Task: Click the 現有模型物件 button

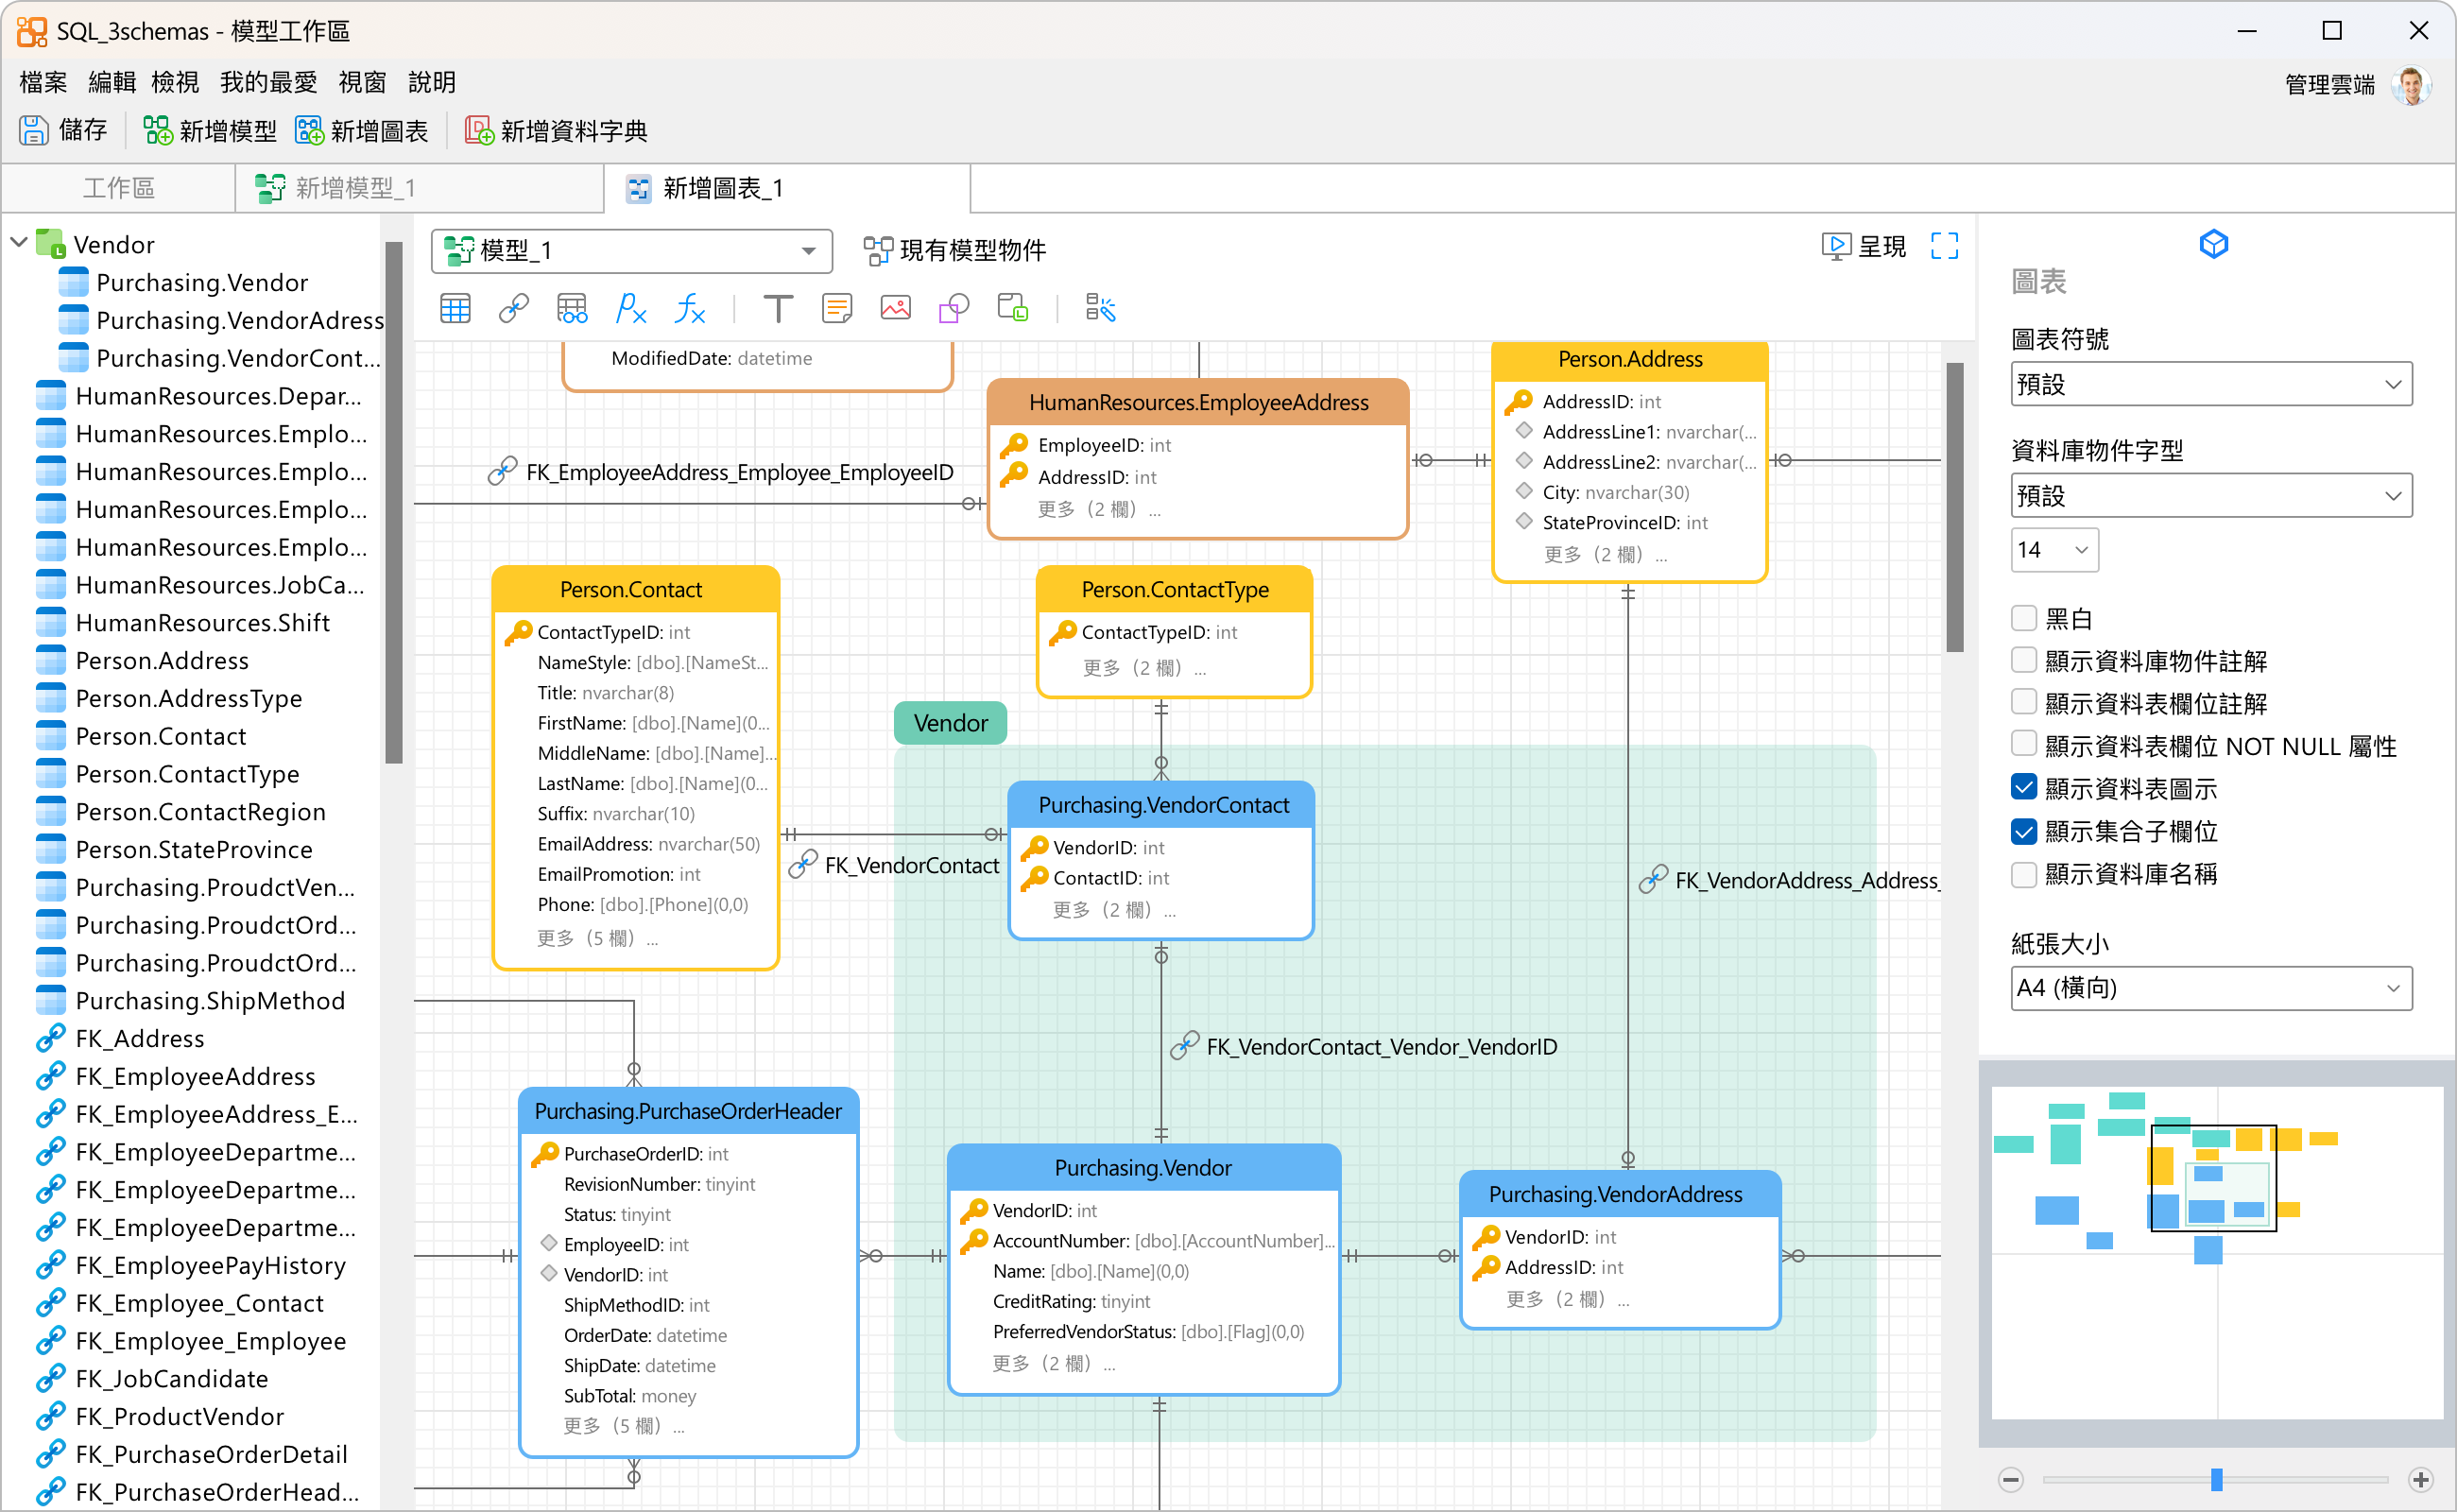Action: click(x=954, y=250)
